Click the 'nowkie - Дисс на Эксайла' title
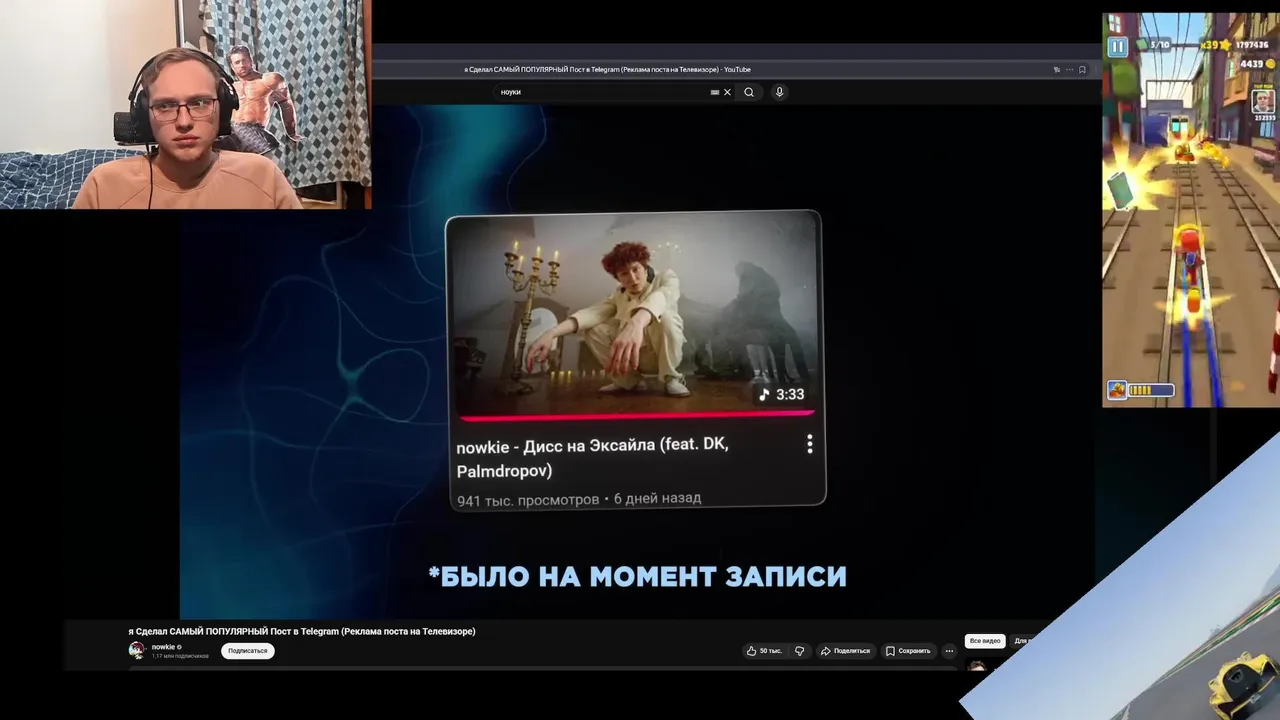This screenshot has width=1280, height=720. point(592,457)
